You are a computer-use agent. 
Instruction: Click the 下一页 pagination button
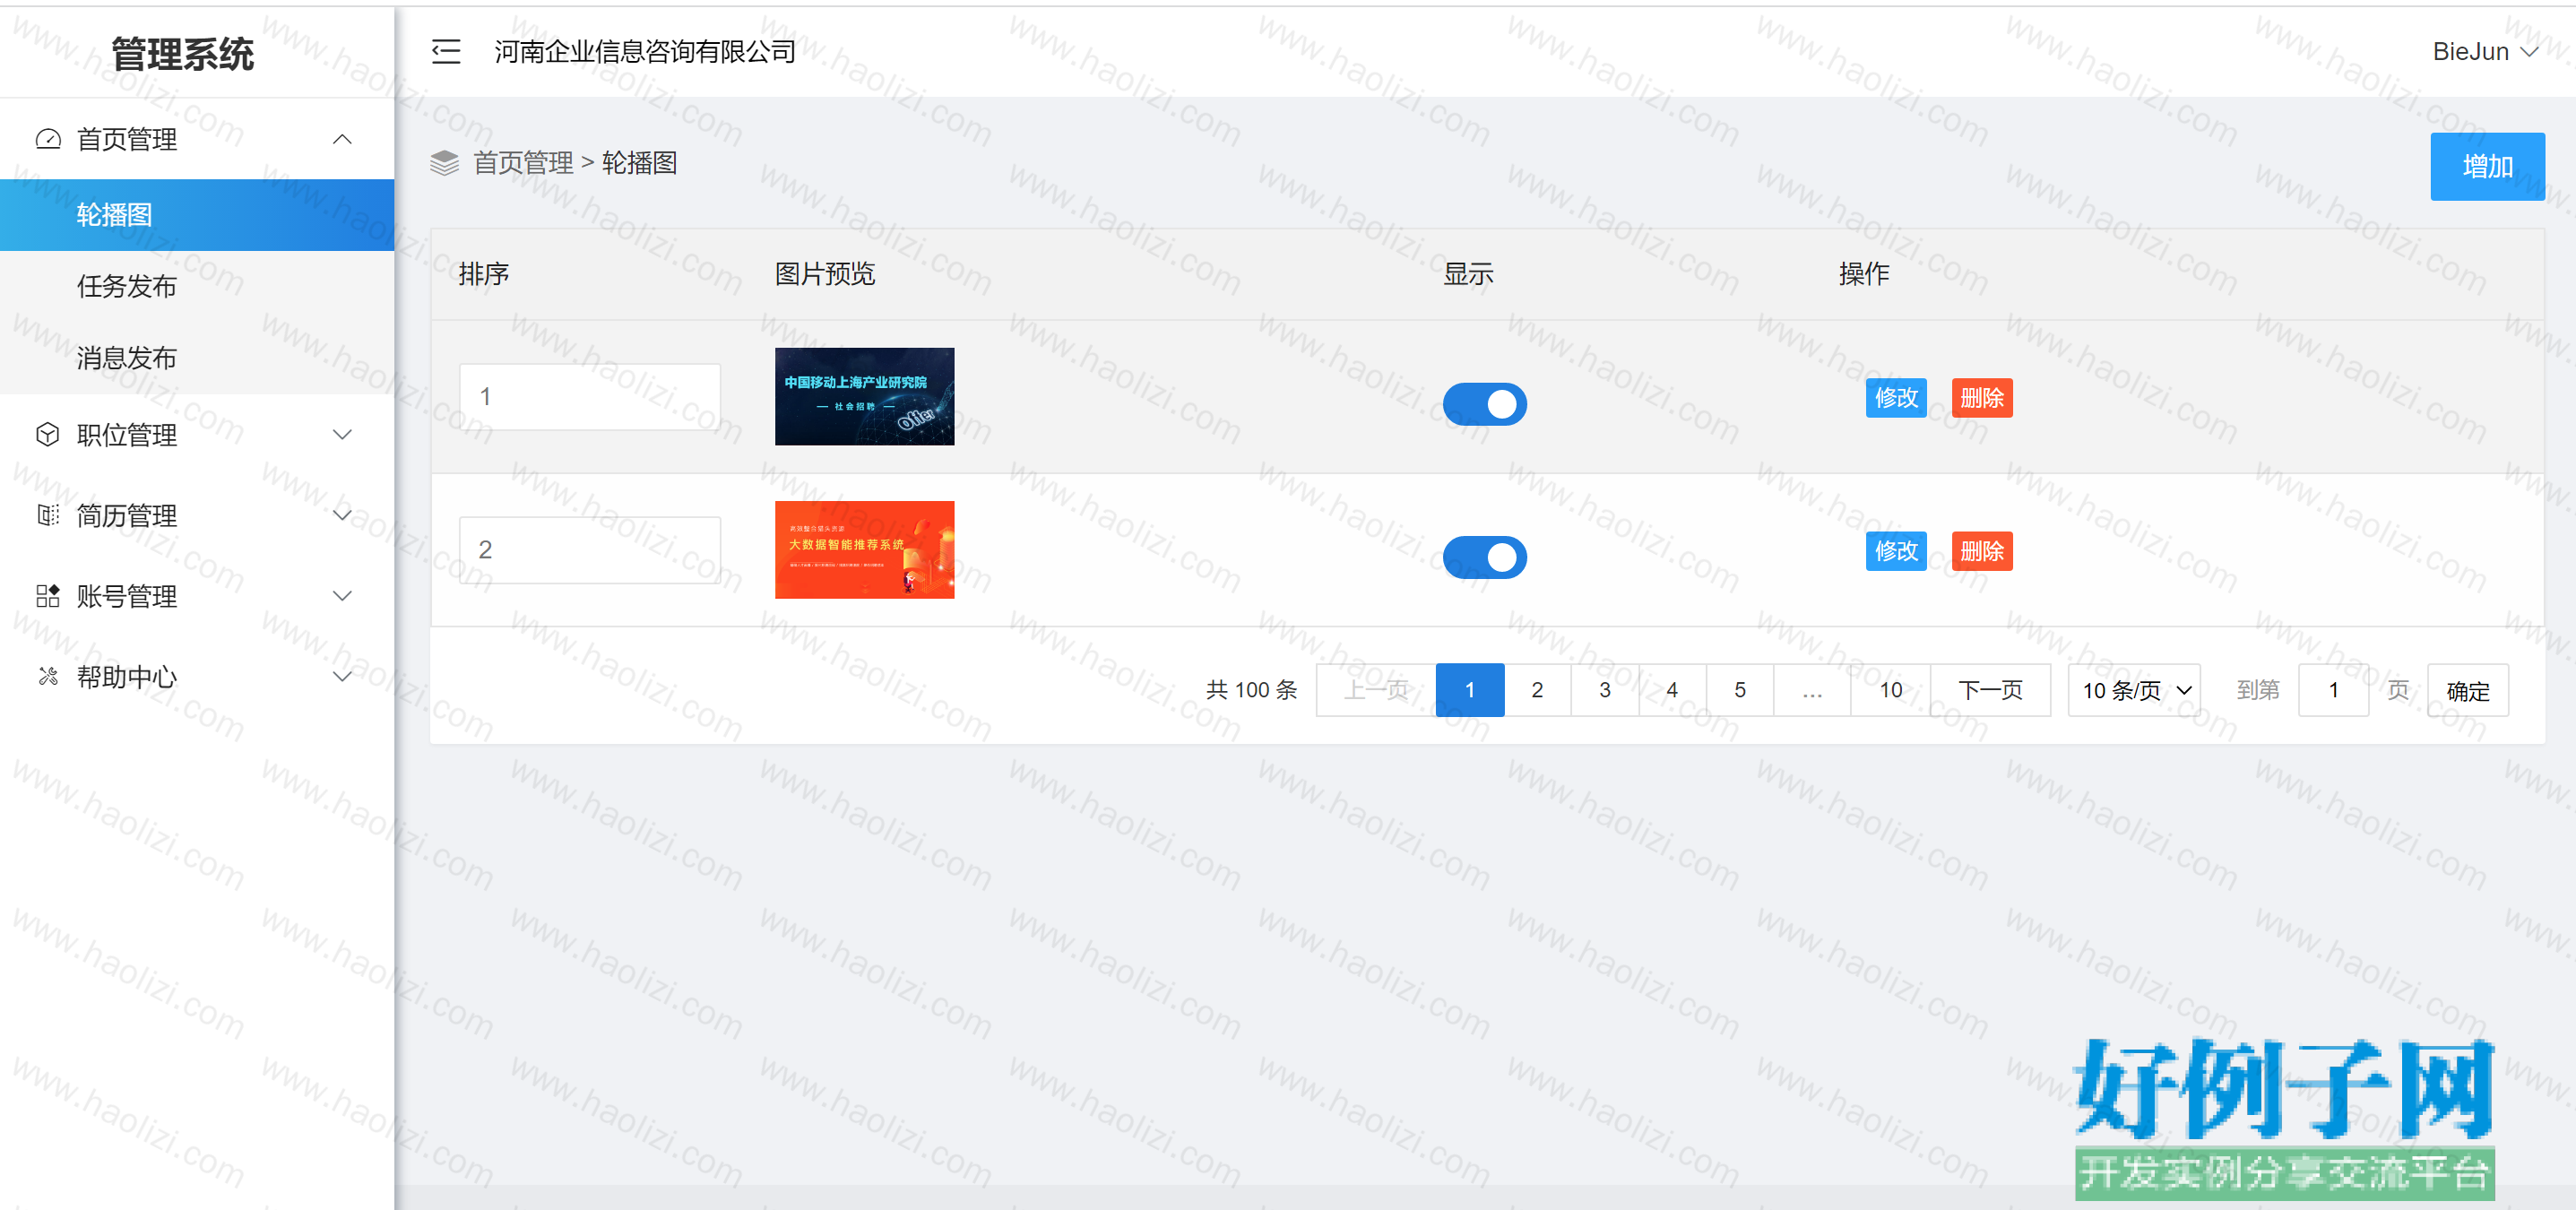click(1990, 690)
